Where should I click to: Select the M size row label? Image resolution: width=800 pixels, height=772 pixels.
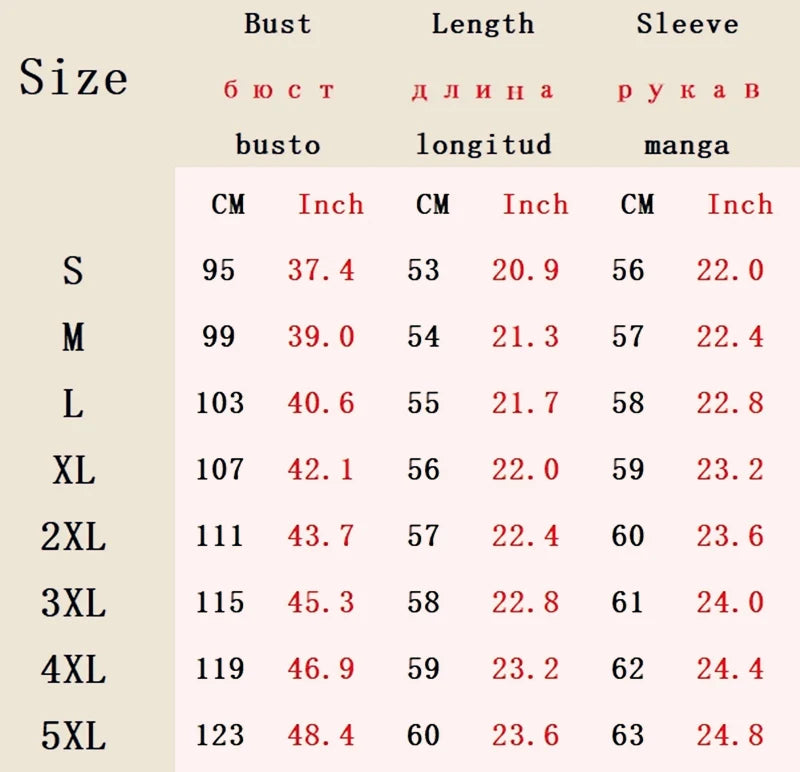73,338
